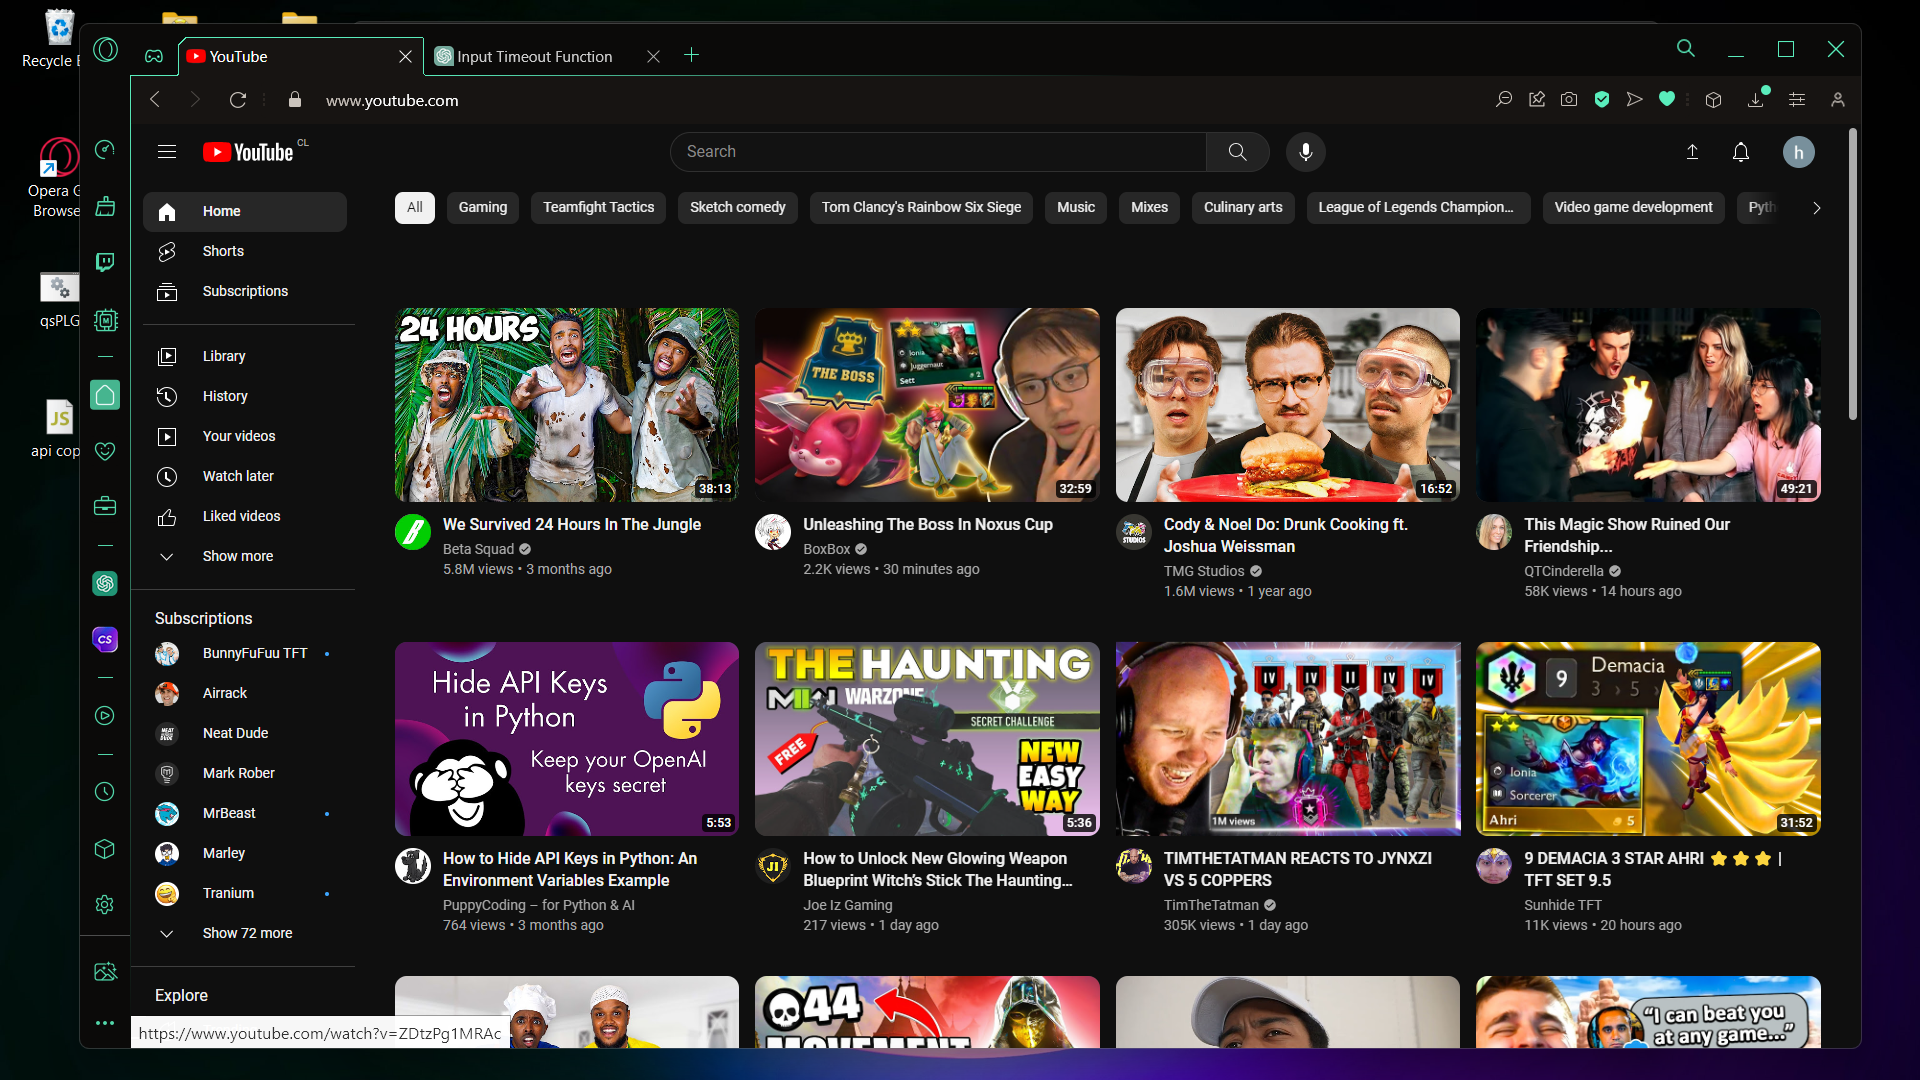Select the Music filter chip

click(x=1076, y=207)
